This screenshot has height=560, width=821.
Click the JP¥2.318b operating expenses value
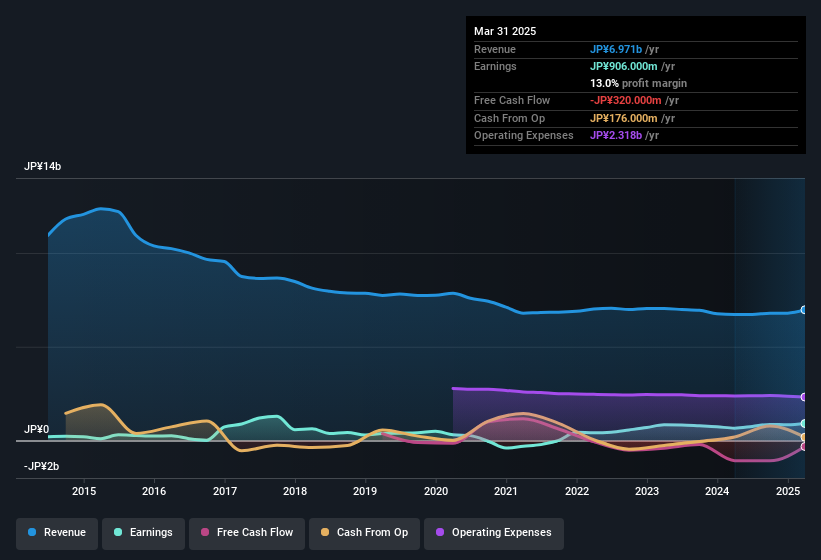[x=616, y=136]
